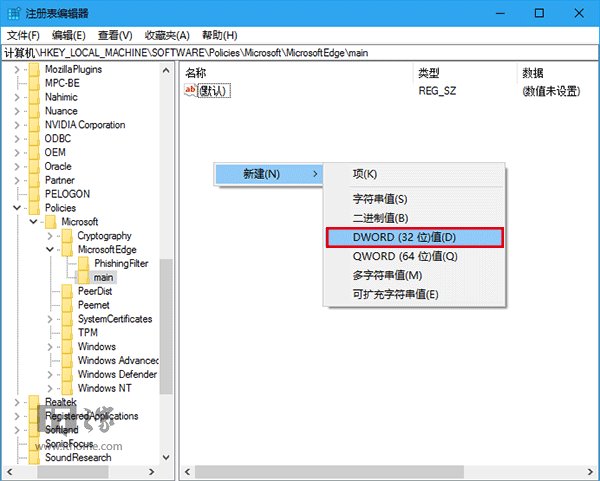Click the 新建(N) context menu item
This screenshot has height=481, width=600.
[x=269, y=174]
